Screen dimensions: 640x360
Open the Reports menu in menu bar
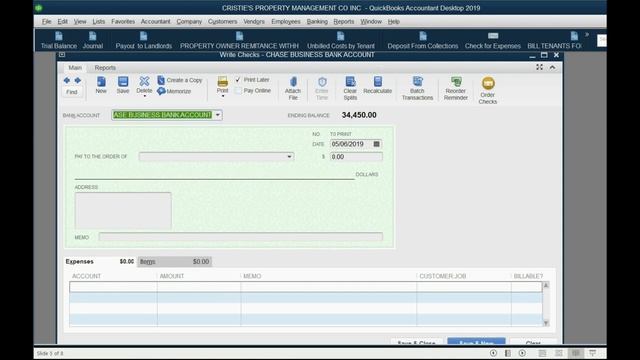[x=344, y=22]
